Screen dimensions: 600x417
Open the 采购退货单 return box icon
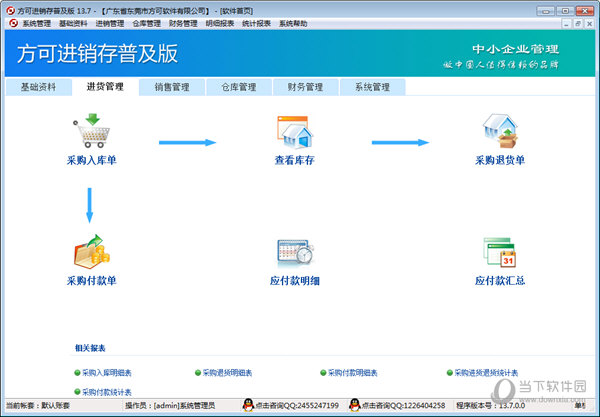coord(500,131)
